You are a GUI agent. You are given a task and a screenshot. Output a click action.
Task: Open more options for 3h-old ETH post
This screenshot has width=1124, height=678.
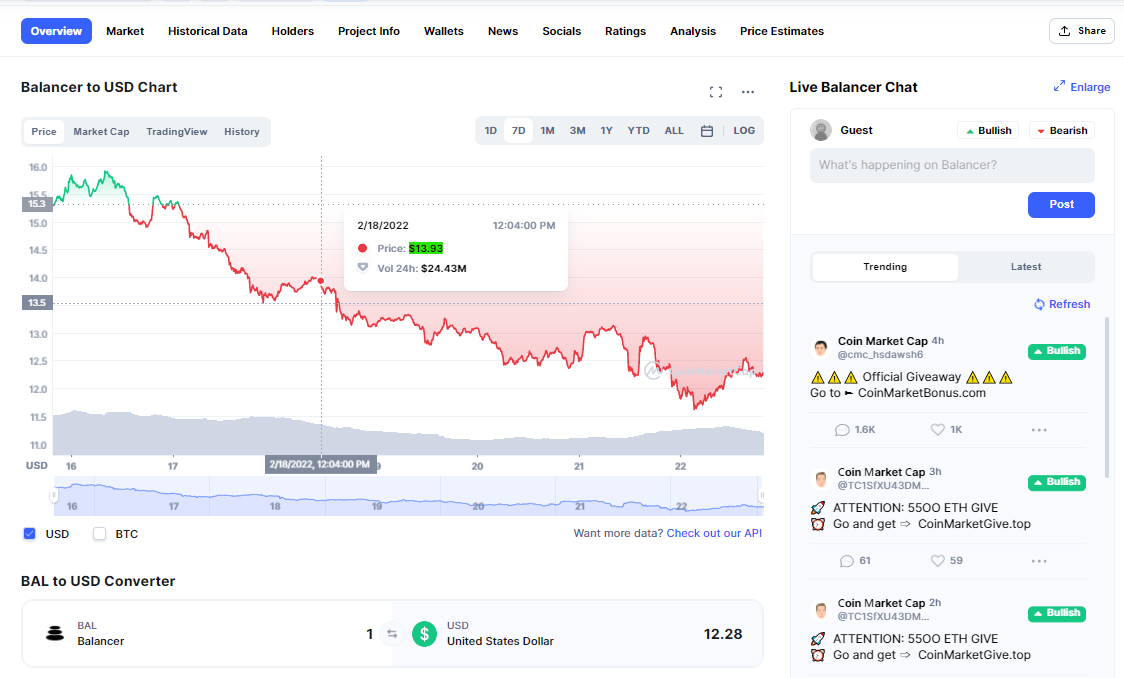[1039, 560]
